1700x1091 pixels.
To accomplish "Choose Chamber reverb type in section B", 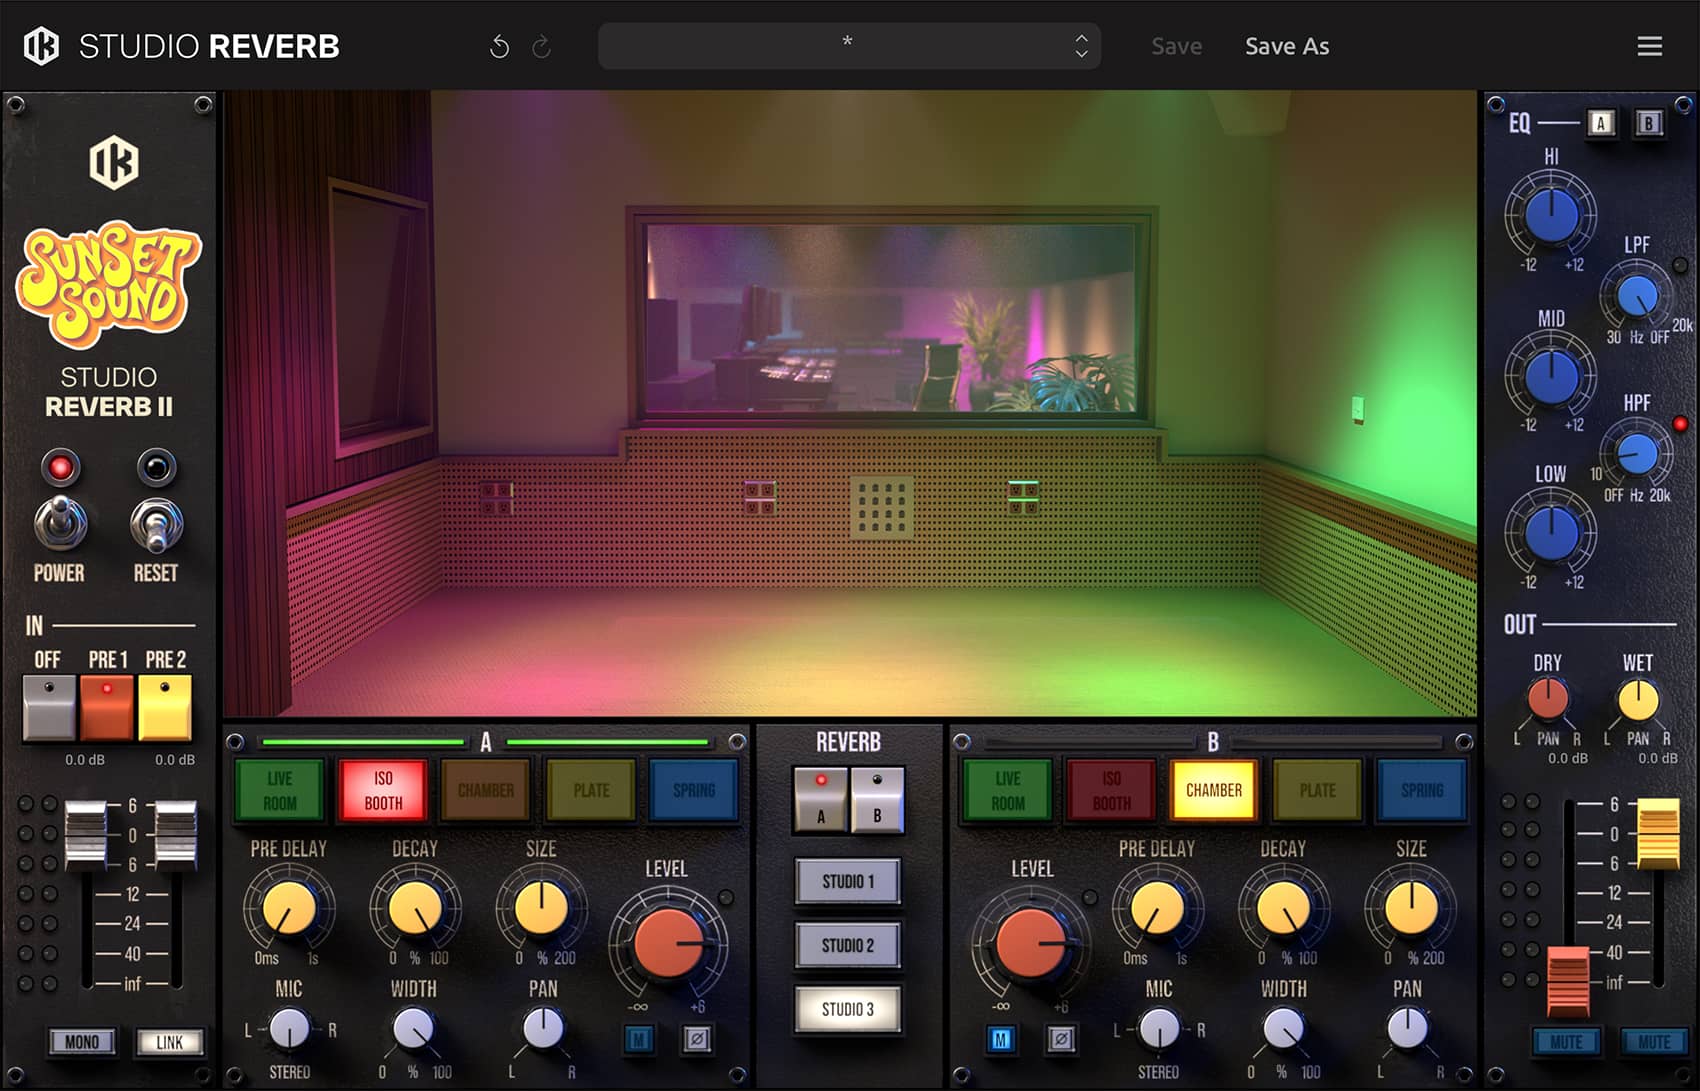I will pos(1213,790).
